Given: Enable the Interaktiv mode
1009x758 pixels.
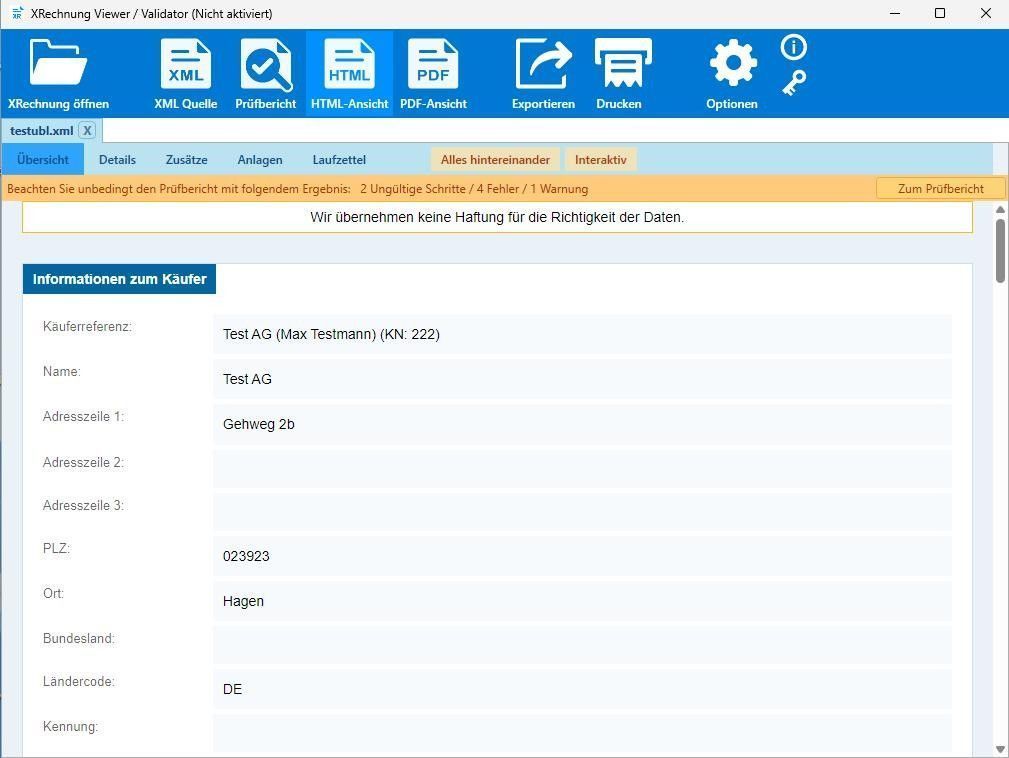Looking at the screenshot, I should 600,160.
